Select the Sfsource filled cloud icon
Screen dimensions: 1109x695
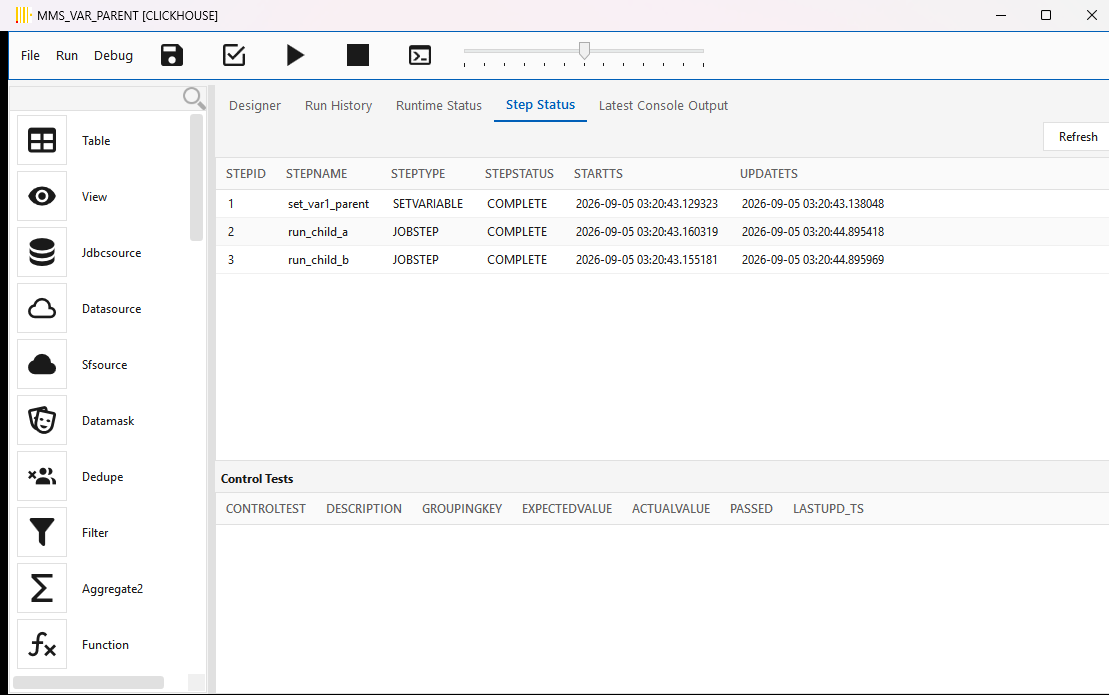(42, 365)
